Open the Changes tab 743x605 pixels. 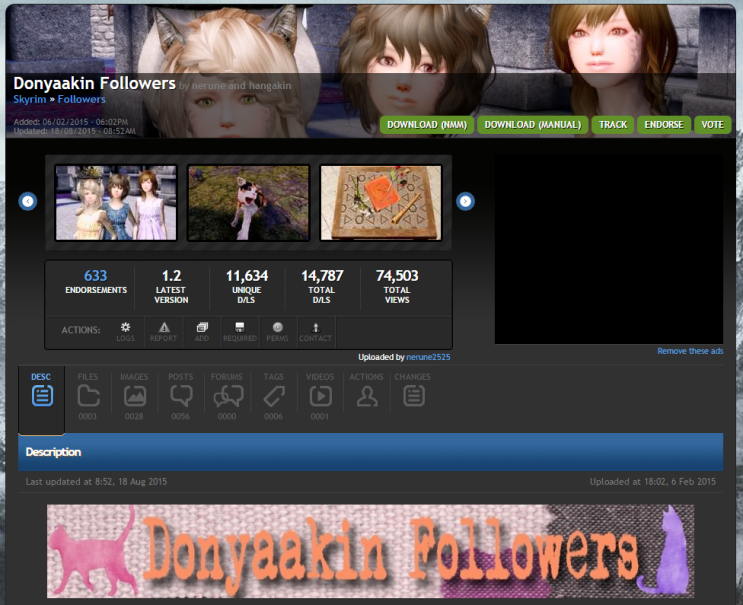(413, 391)
